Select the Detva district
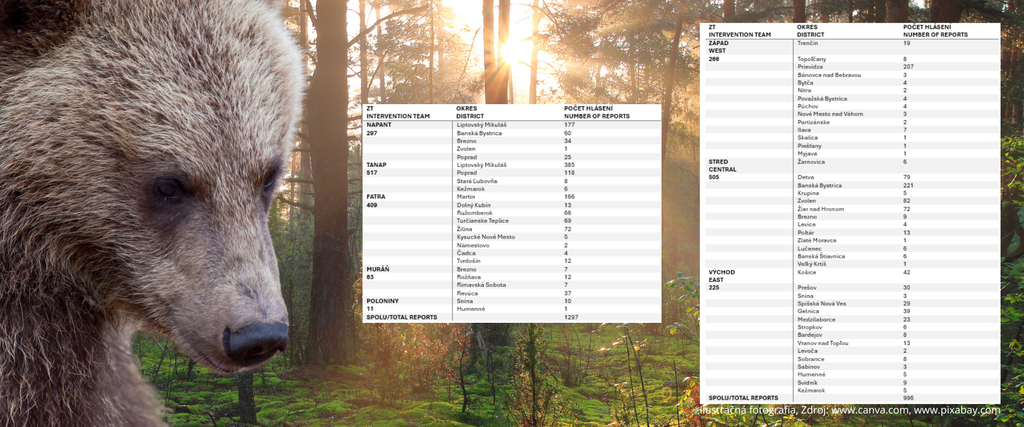Viewport: 1024px width, 427px height. [x=806, y=177]
